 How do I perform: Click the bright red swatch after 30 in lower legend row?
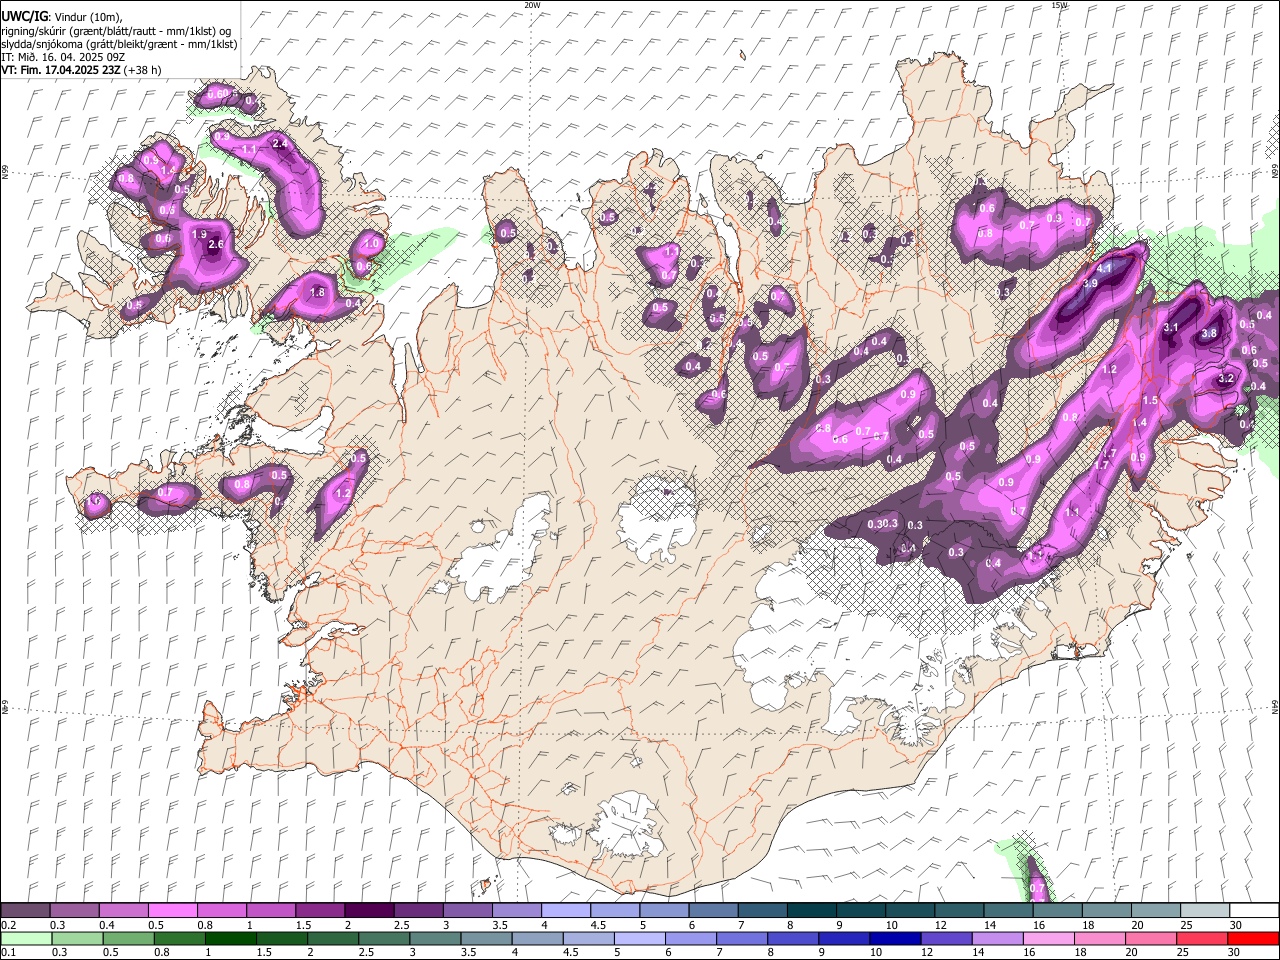coord(1252,939)
